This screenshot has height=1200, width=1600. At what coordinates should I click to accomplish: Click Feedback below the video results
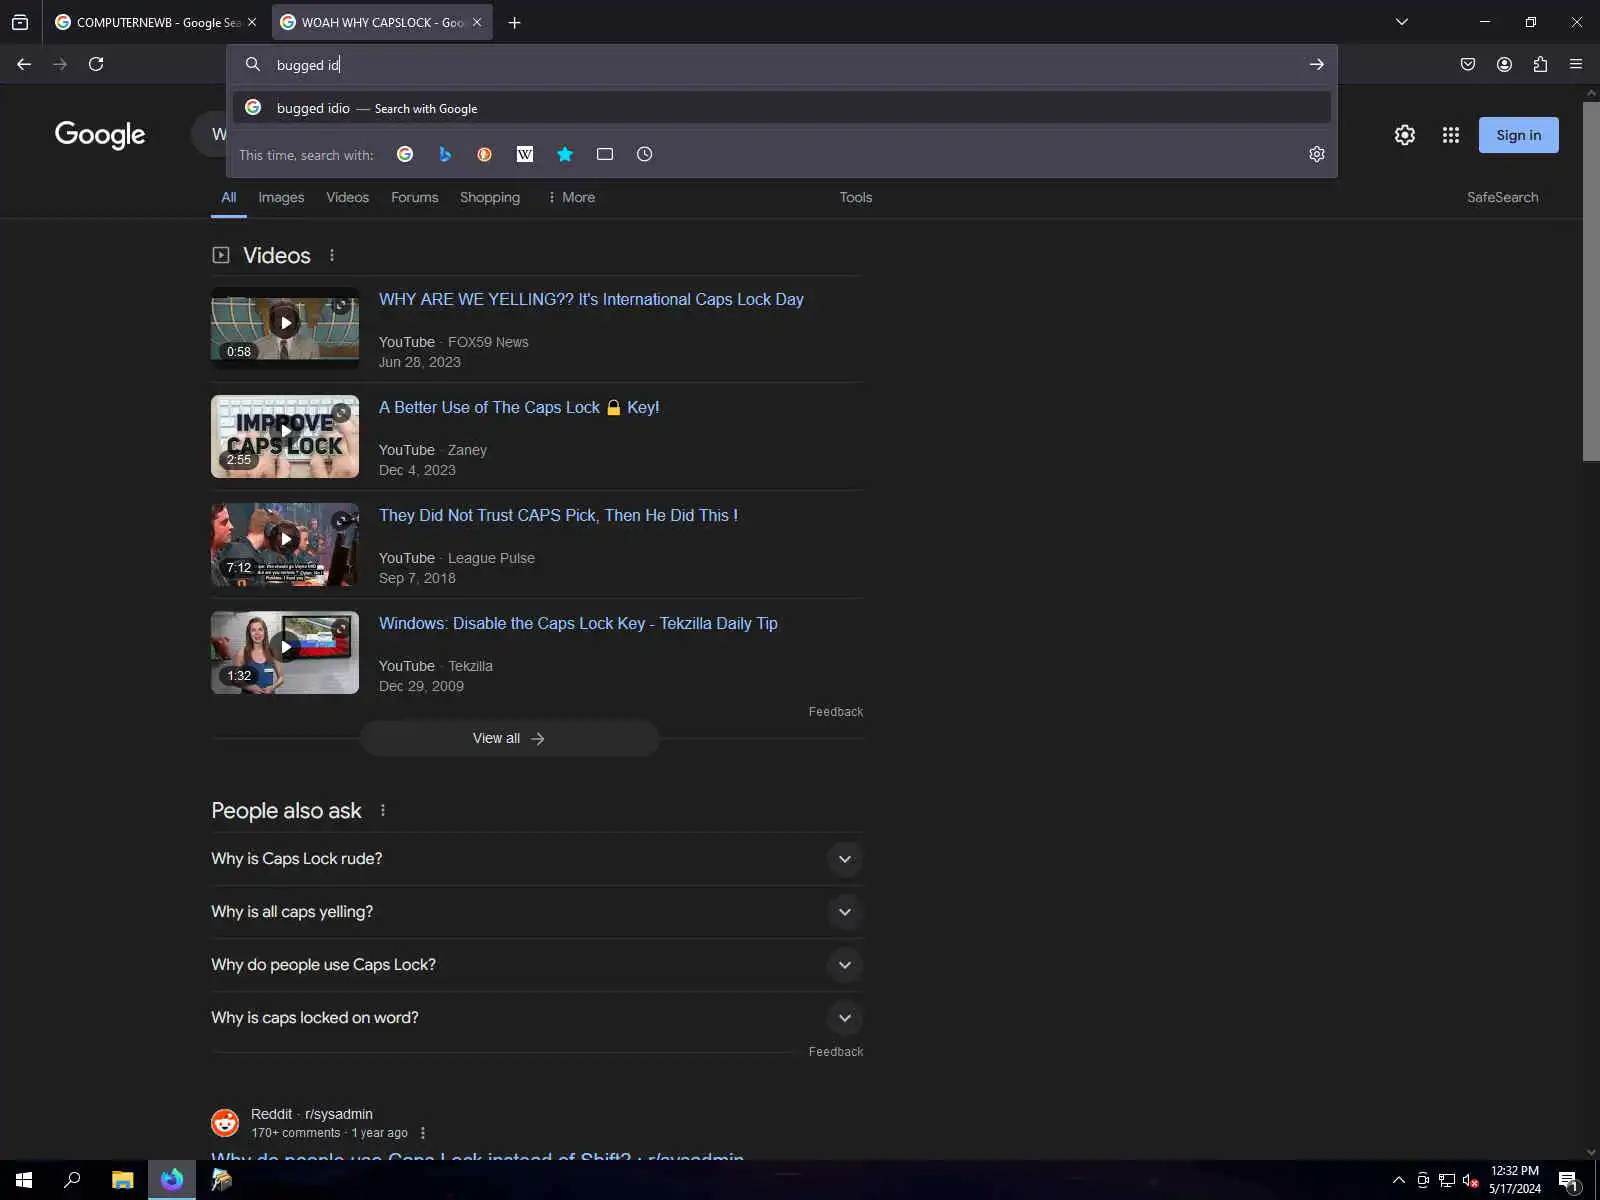click(x=835, y=712)
